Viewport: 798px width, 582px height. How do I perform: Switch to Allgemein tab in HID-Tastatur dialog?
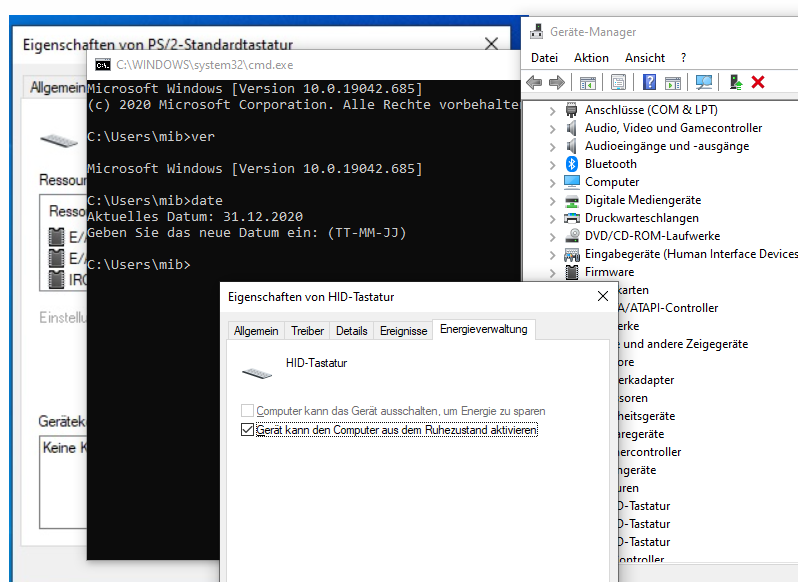(256, 331)
